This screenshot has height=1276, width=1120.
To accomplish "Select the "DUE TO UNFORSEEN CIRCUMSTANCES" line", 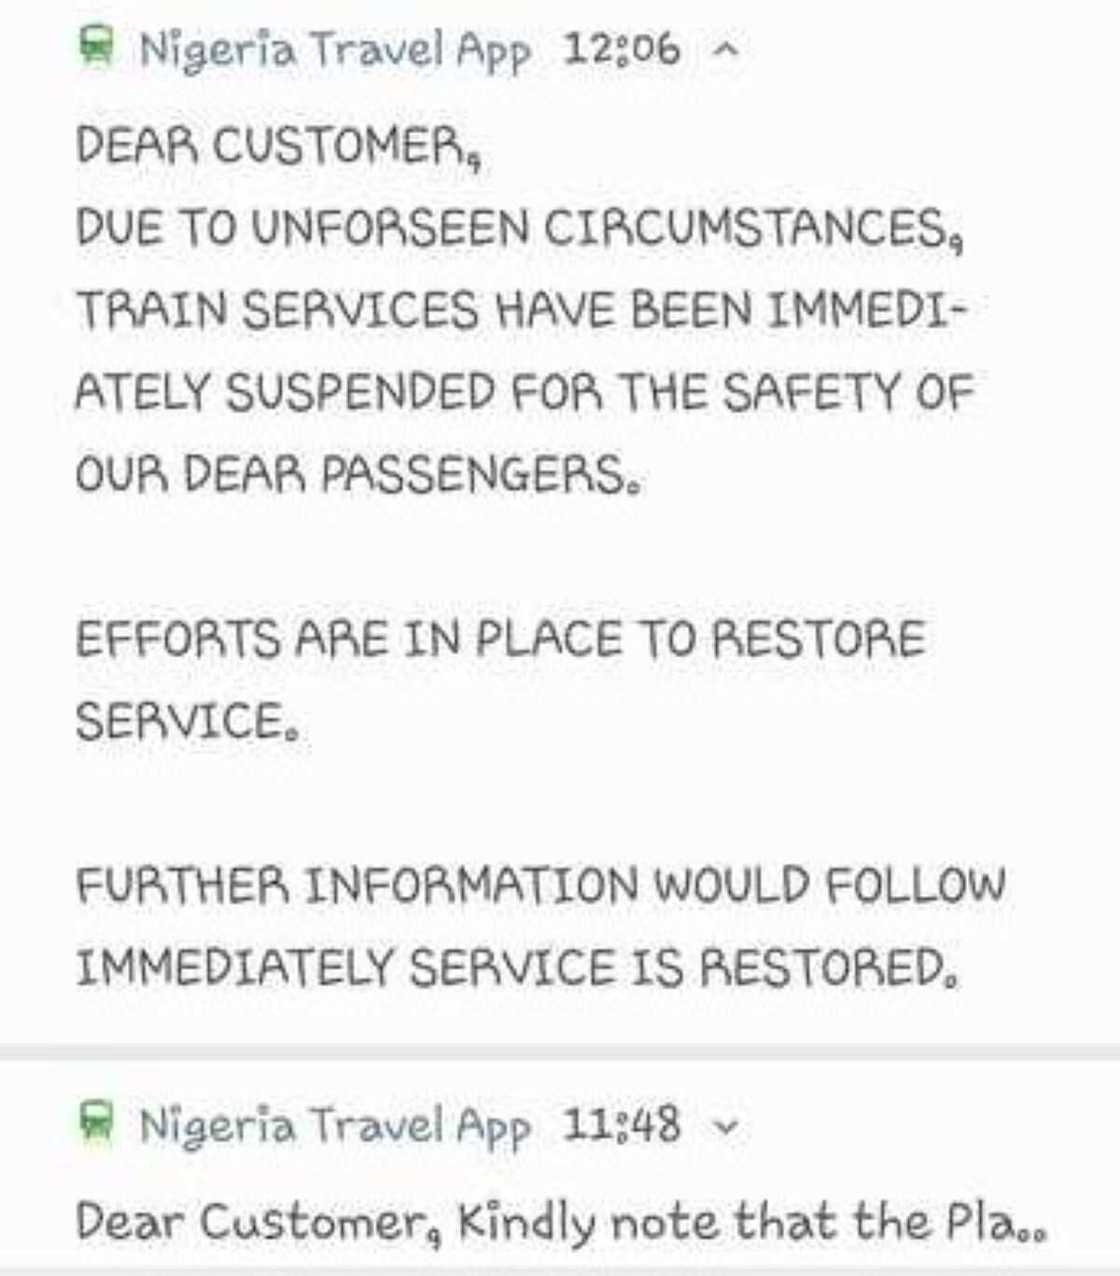I will tap(520, 229).
